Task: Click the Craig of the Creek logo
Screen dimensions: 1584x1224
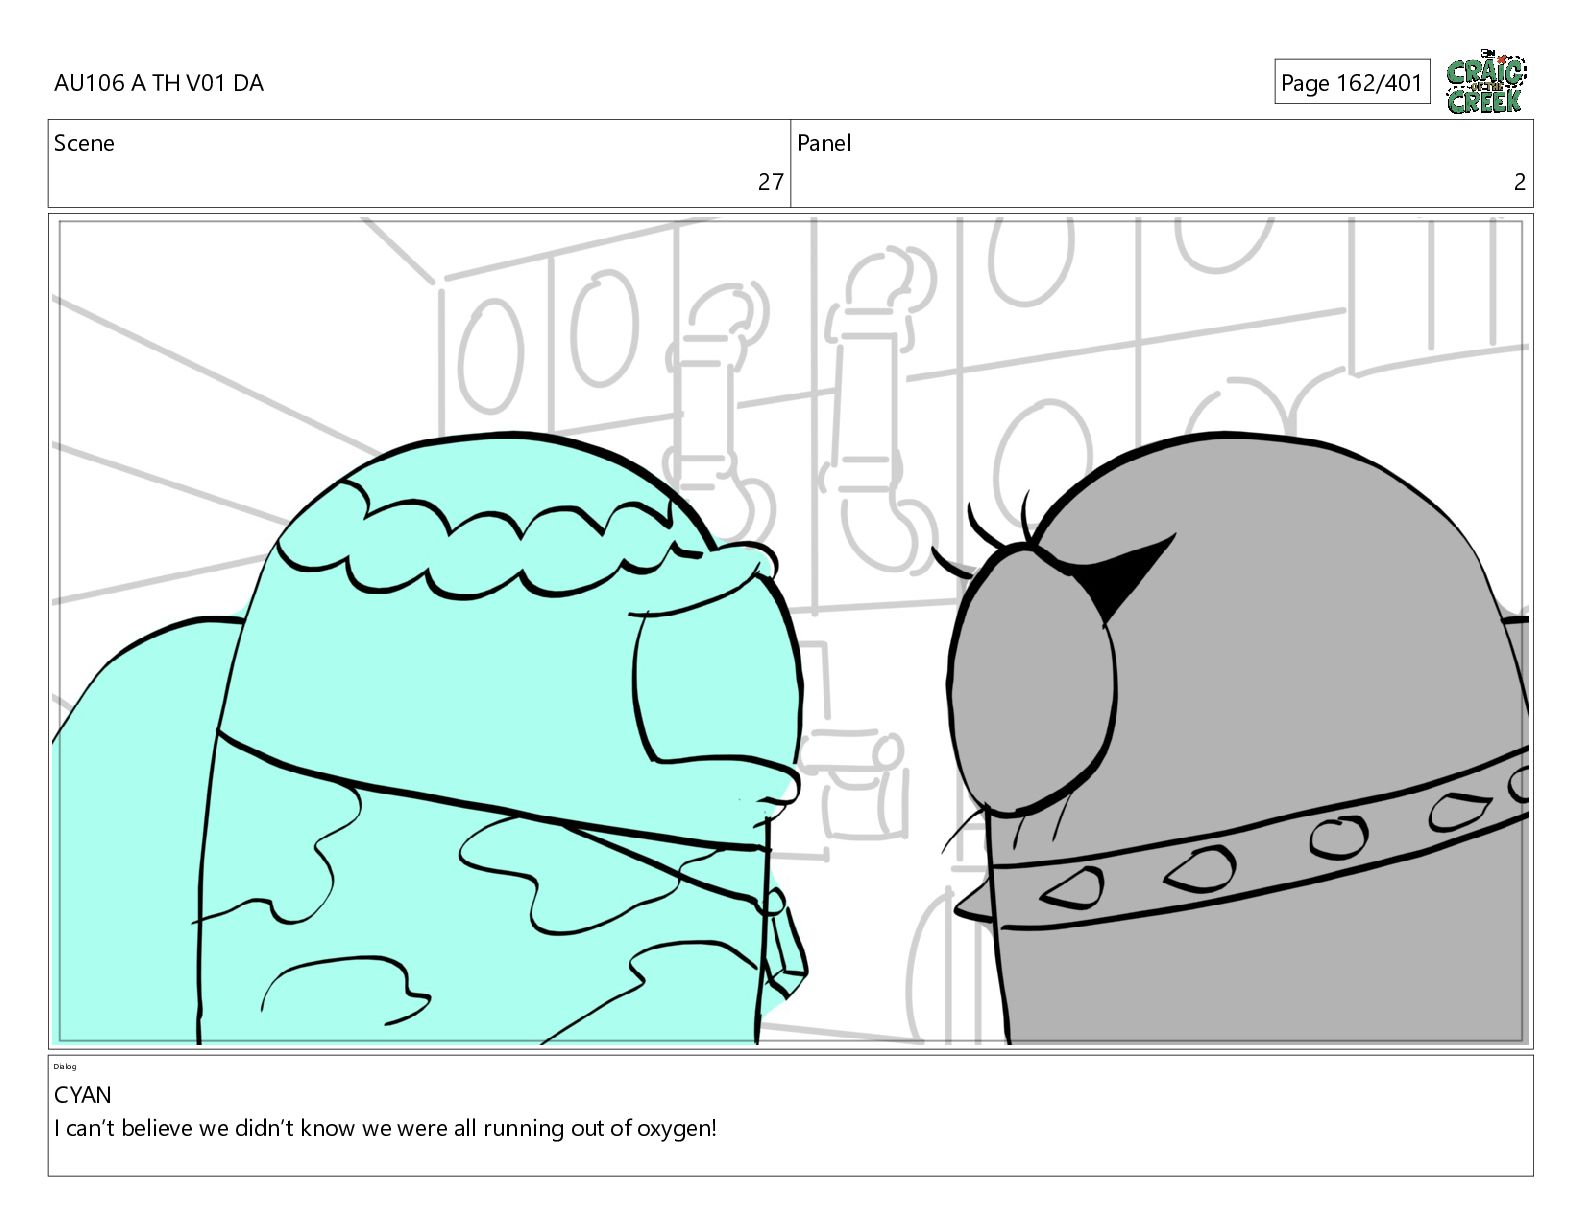Action: point(1486,82)
